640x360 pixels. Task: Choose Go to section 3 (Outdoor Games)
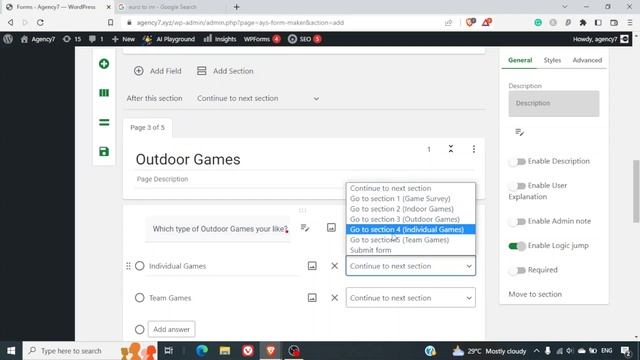411,219
